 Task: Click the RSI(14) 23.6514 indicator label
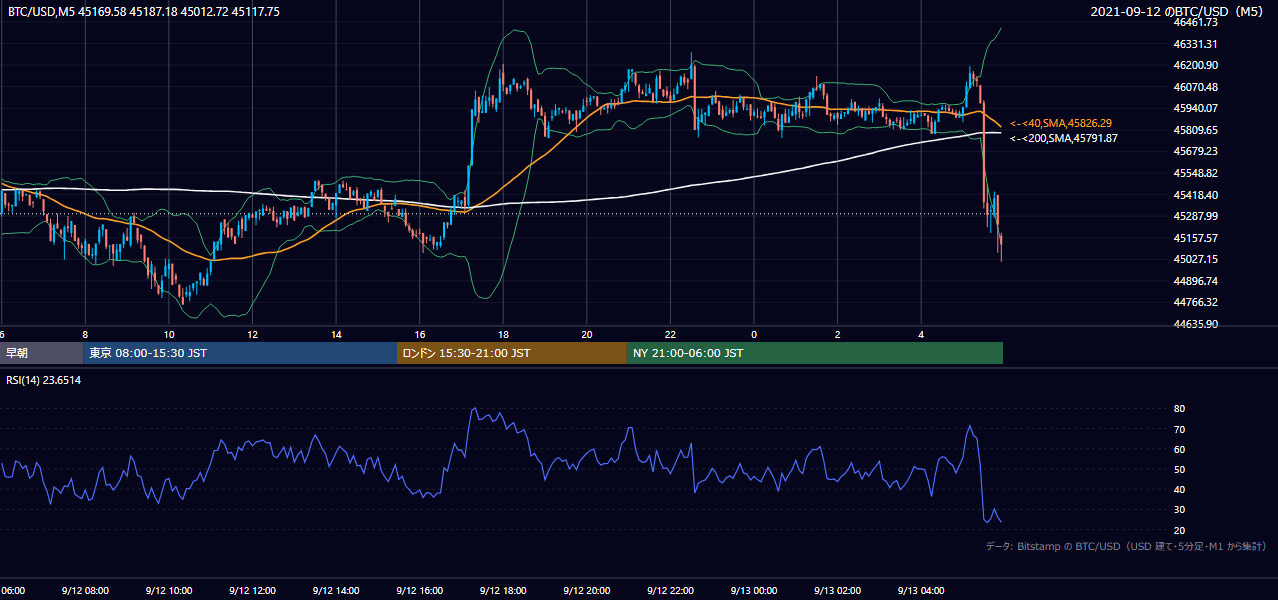point(44,380)
